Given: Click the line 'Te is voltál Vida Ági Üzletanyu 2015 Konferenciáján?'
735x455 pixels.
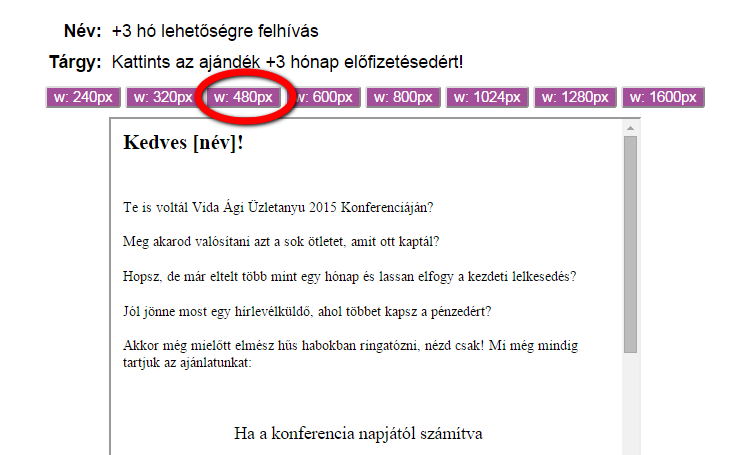Looking at the screenshot, I should pos(278,207).
